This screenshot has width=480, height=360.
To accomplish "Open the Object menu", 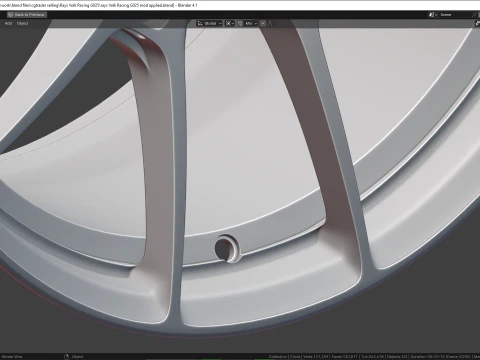I will [22, 23].
